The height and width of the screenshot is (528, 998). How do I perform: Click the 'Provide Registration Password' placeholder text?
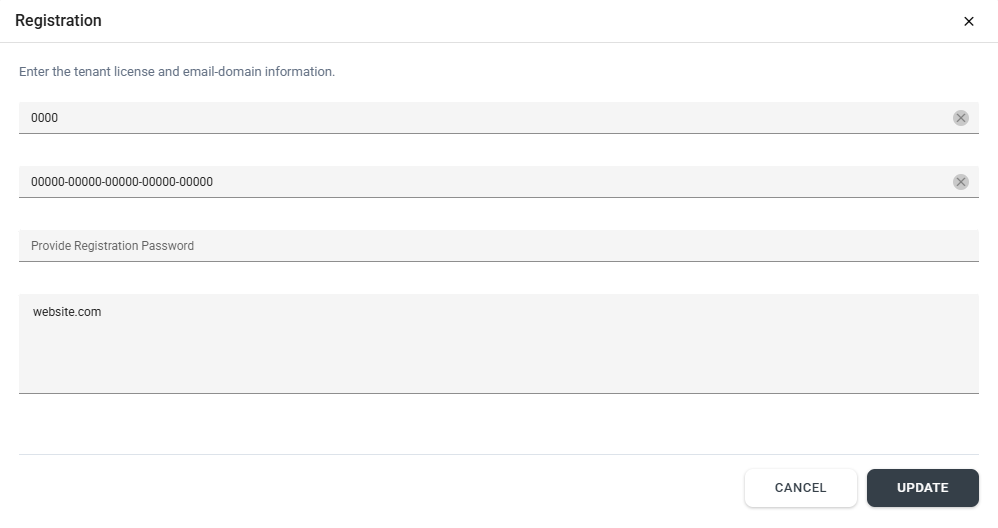tap(113, 246)
